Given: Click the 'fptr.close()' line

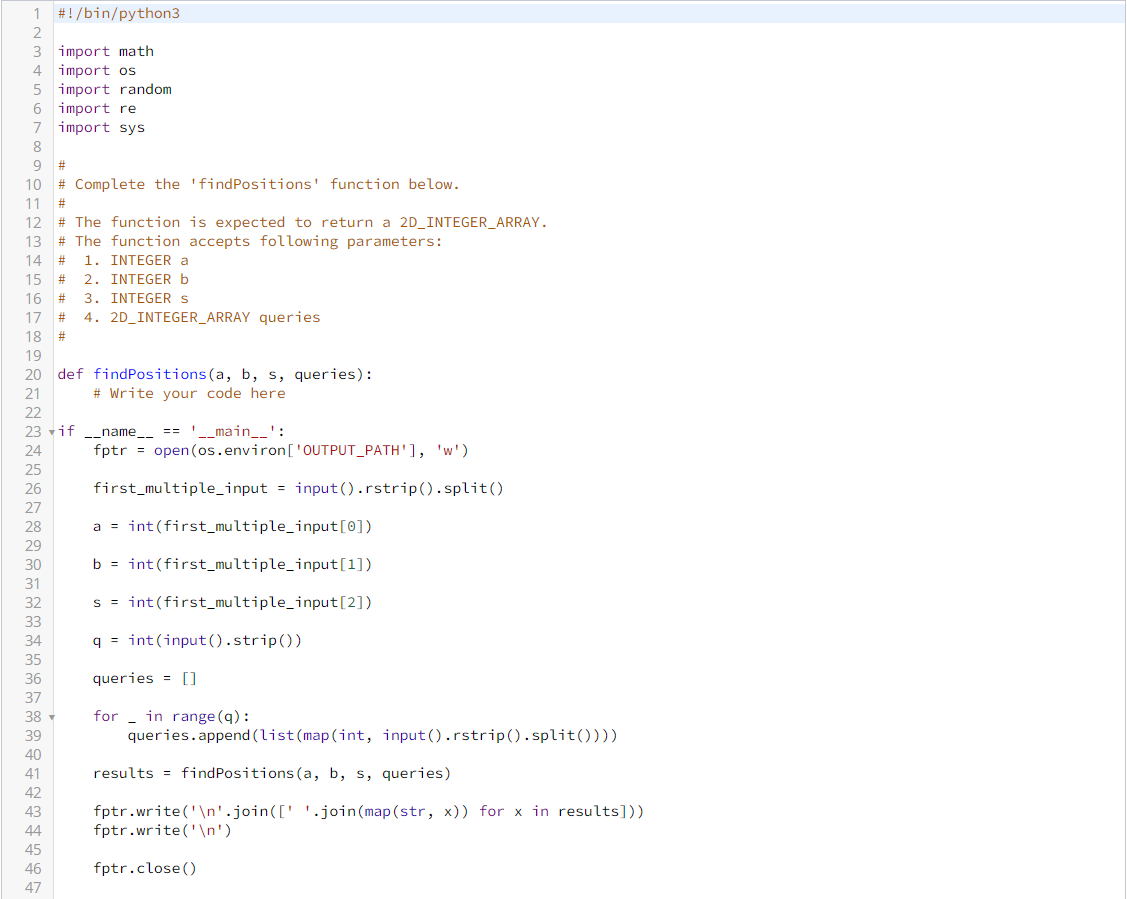Looking at the screenshot, I should pos(144,869).
